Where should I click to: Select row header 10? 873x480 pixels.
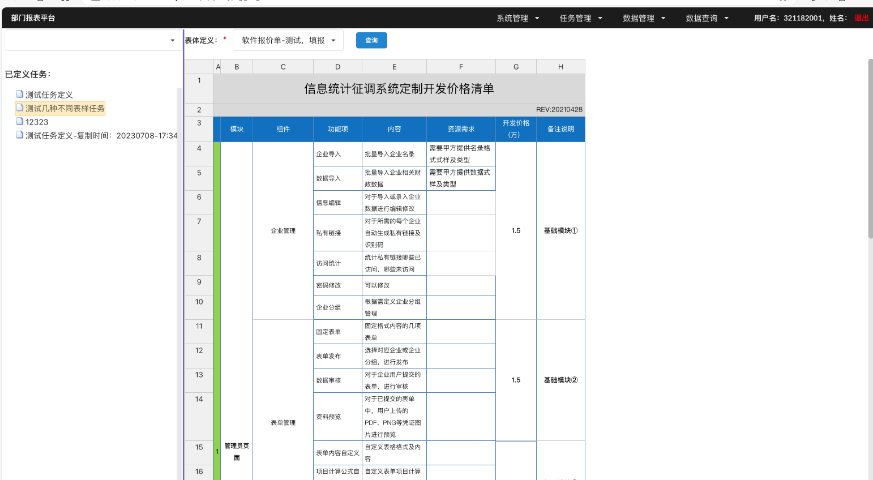click(199, 307)
